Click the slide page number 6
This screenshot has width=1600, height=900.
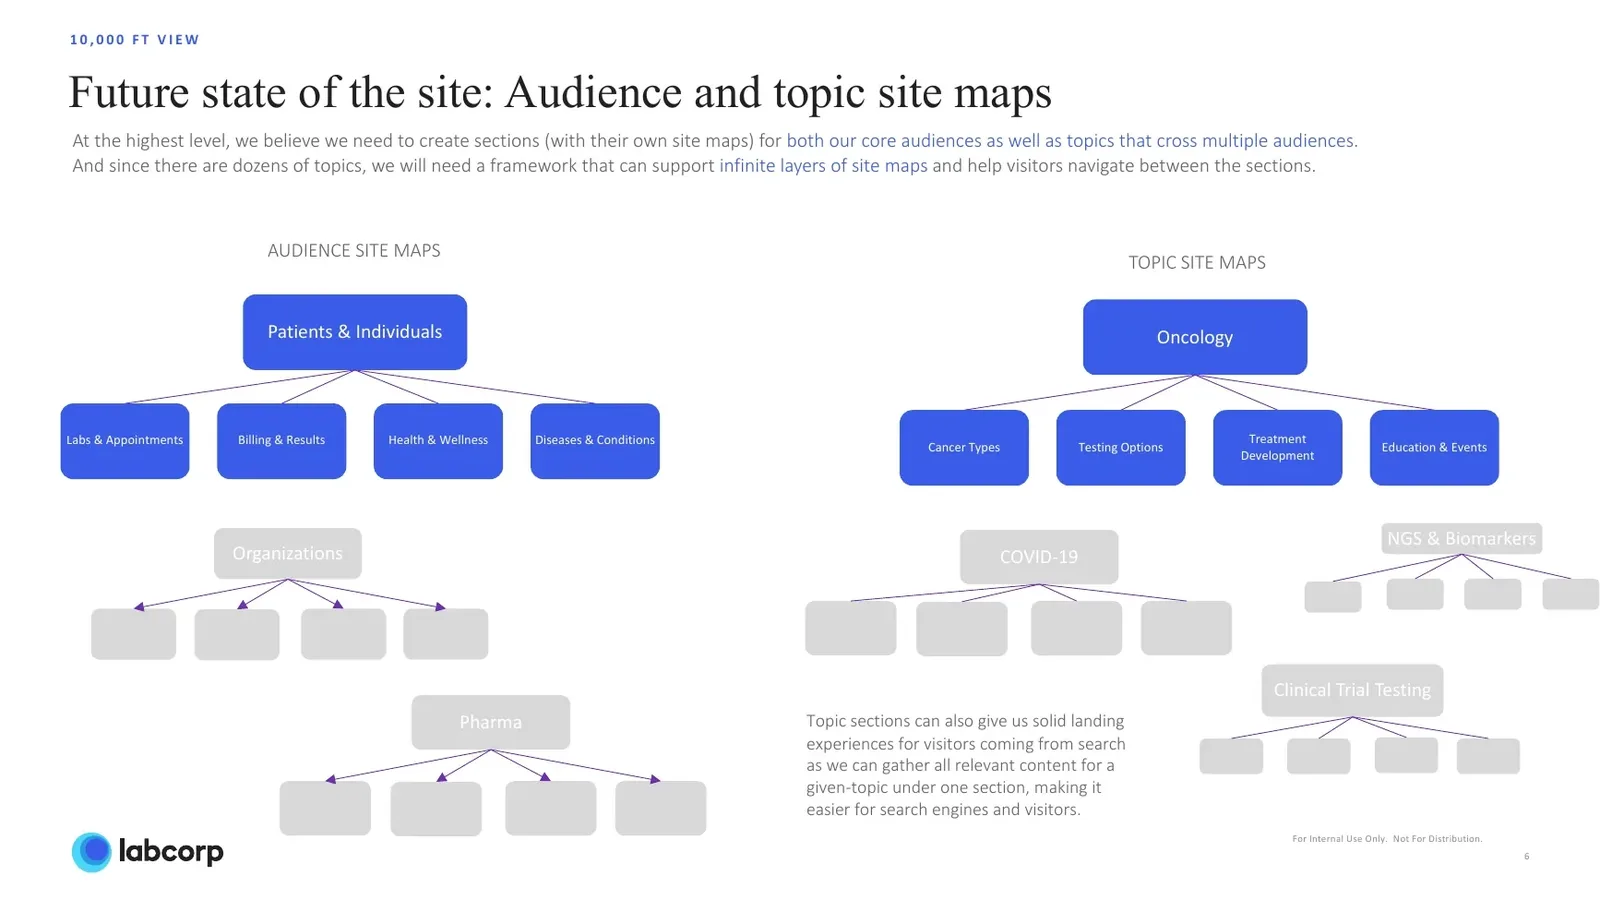tap(1527, 856)
